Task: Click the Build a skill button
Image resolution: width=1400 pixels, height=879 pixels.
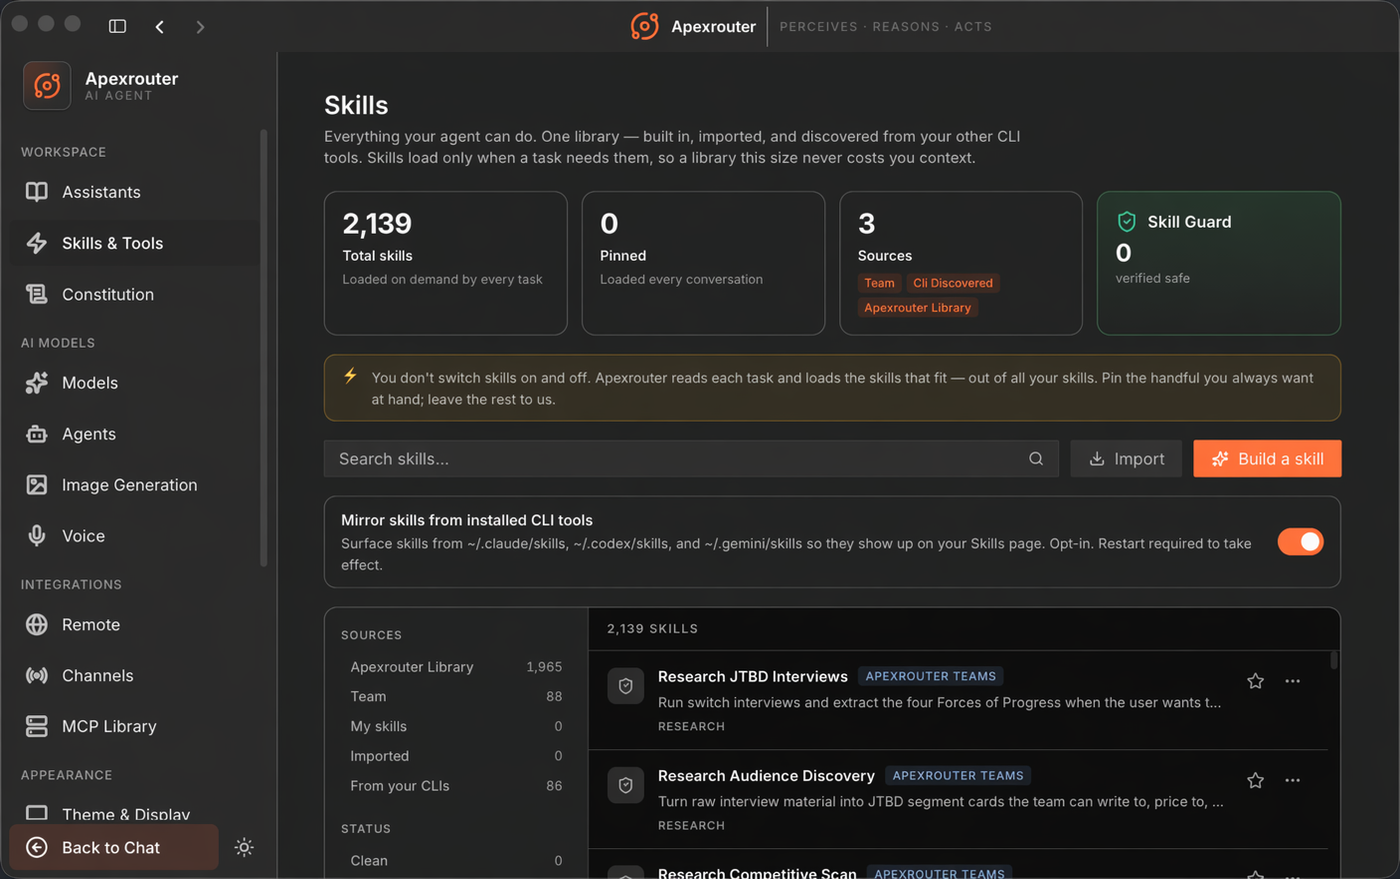Action: click(x=1267, y=459)
